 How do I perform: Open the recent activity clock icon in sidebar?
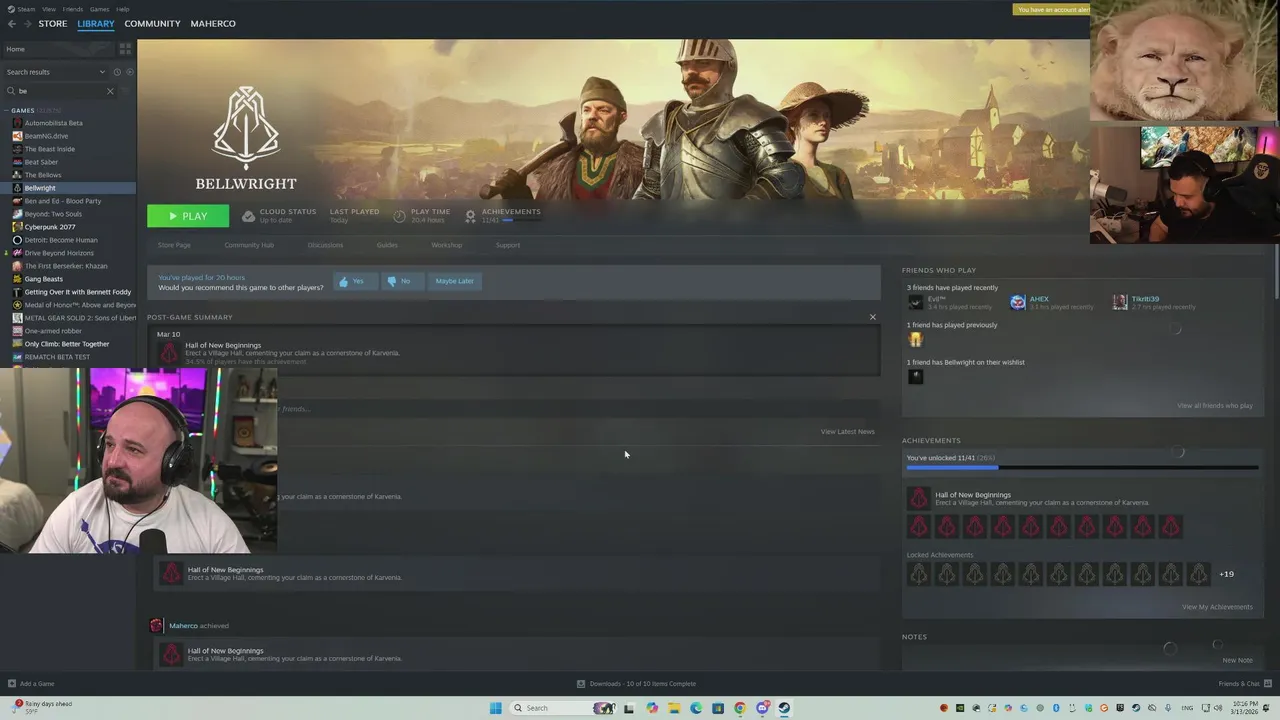117,72
